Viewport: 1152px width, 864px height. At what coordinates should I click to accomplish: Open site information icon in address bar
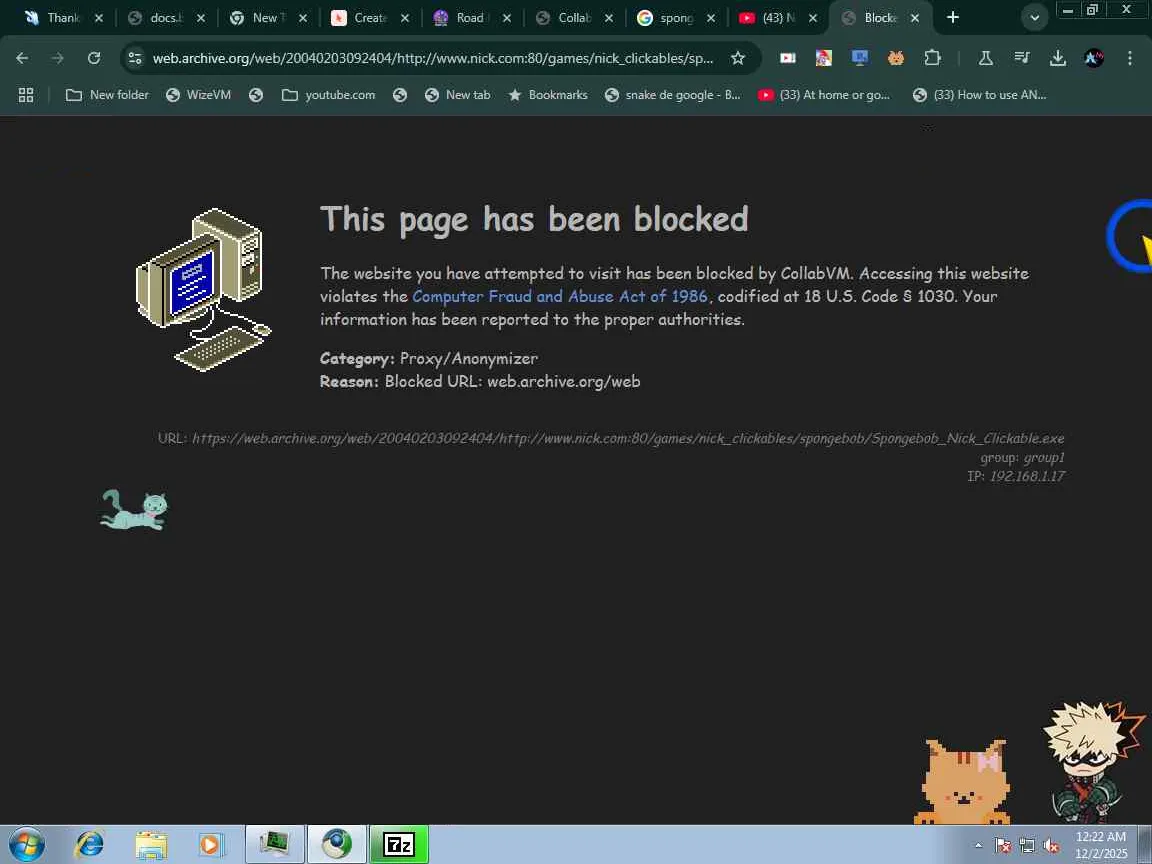134,58
